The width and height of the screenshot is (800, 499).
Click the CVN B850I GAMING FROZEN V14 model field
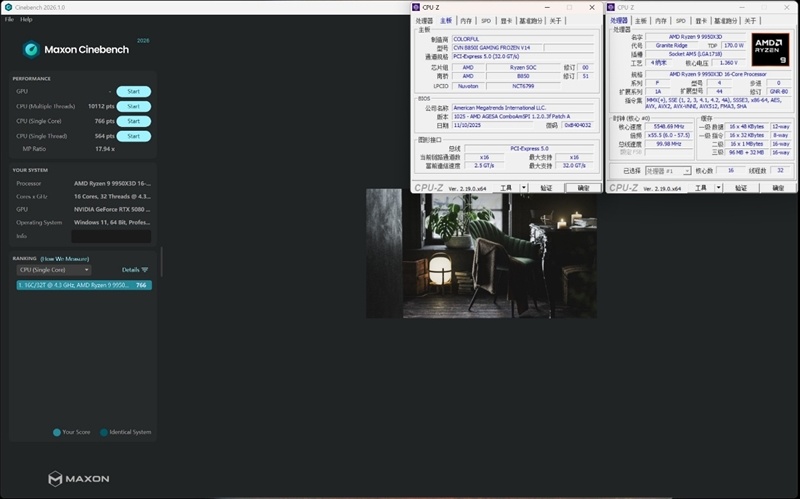click(497, 47)
